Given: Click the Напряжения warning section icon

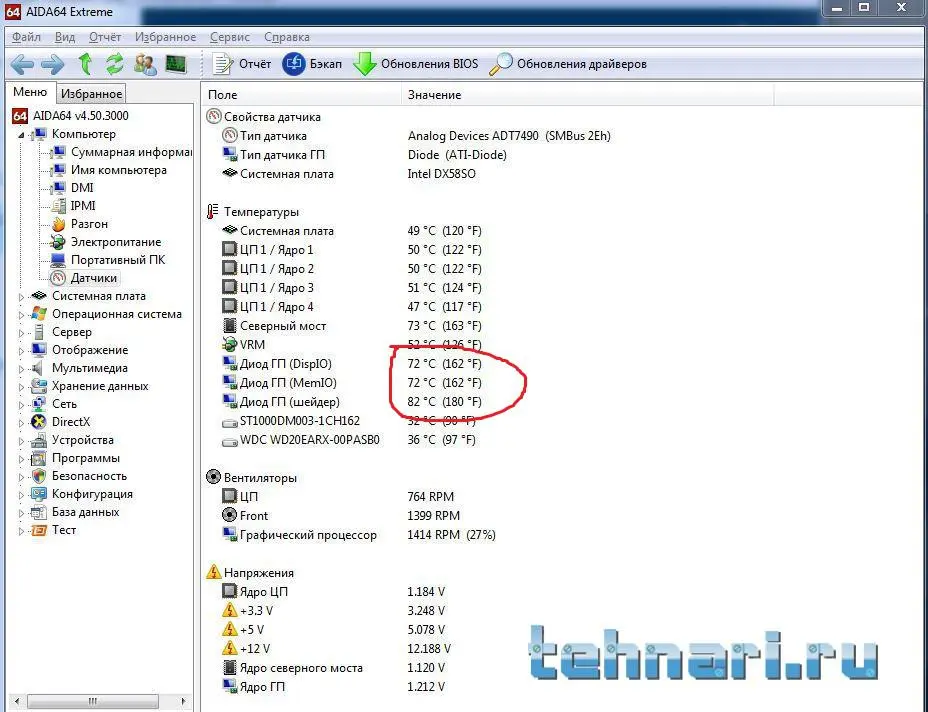Looking at the screenshot, I should 213,572.
